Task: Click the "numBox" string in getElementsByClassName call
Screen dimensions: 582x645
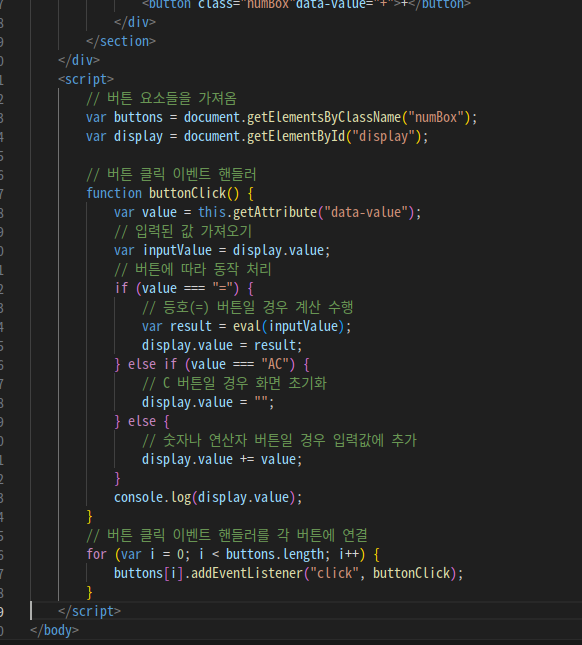Action: click(436, 117)
